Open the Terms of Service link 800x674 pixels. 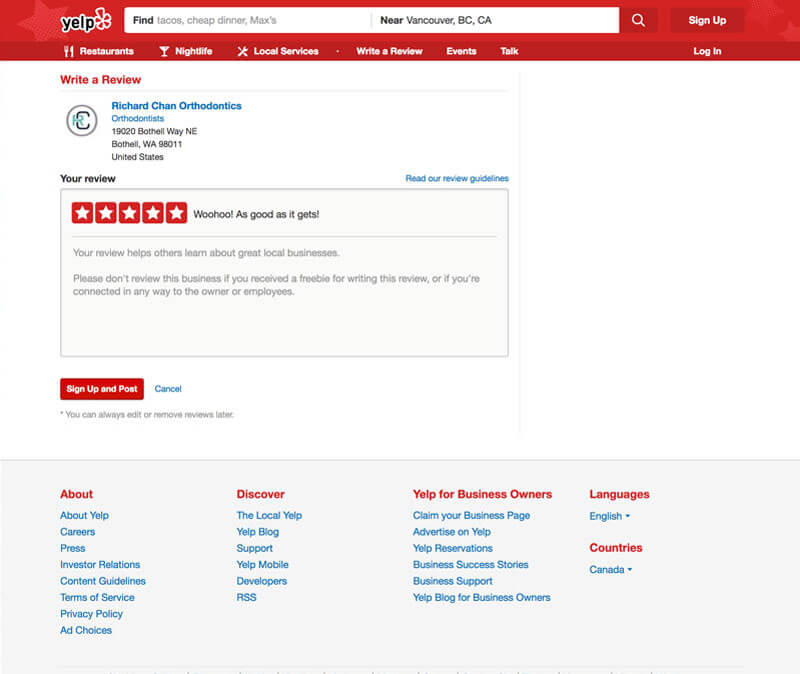pos(97,597)
